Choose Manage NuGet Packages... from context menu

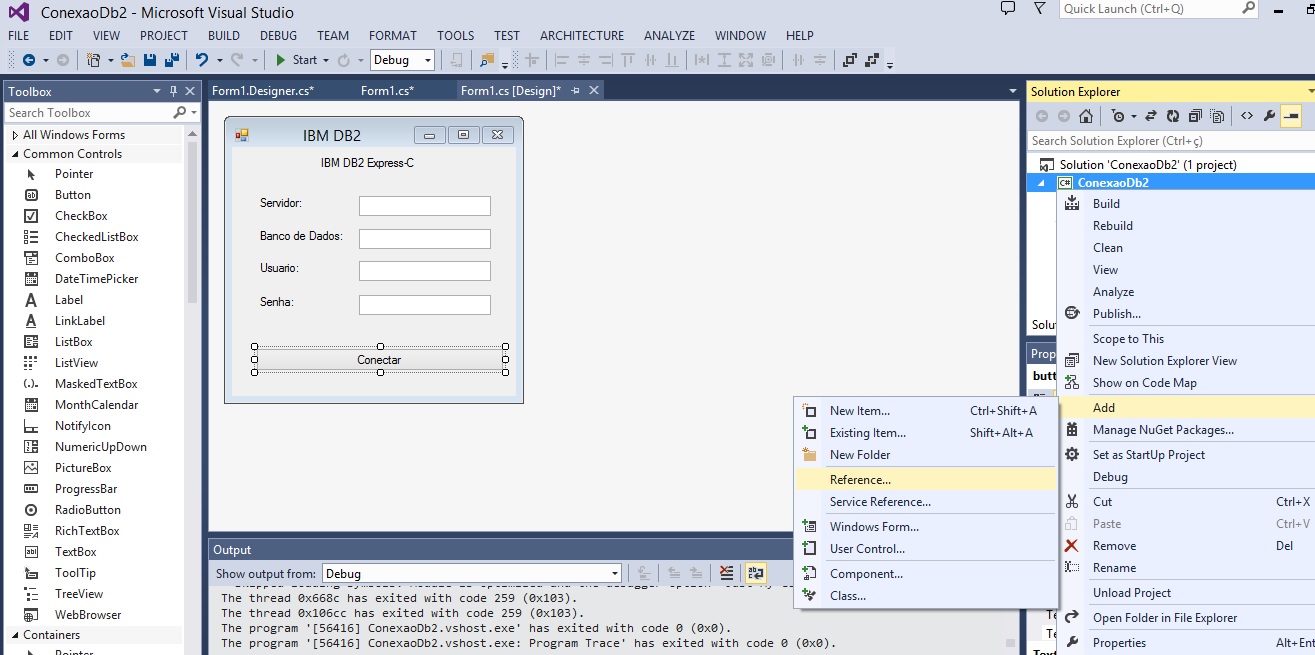pos(1162,430)
